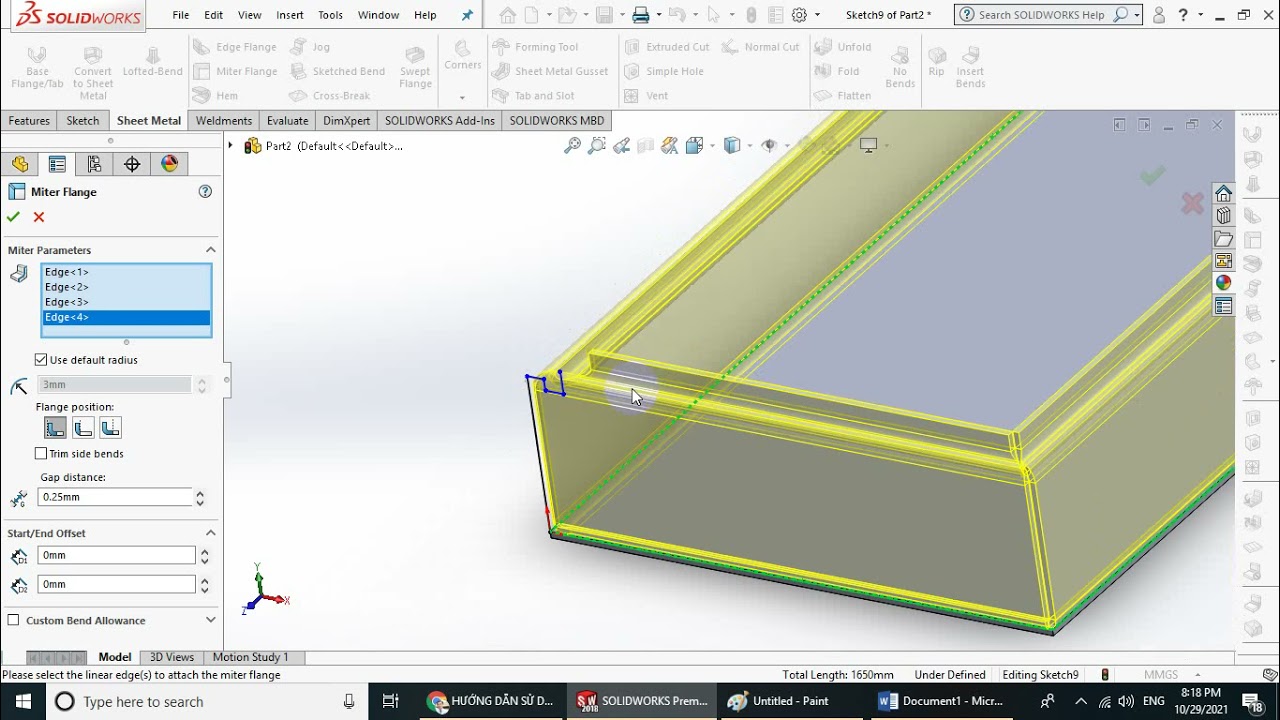
Task: Open the DimXpertManager tab icon
Action: coord(132,164)
